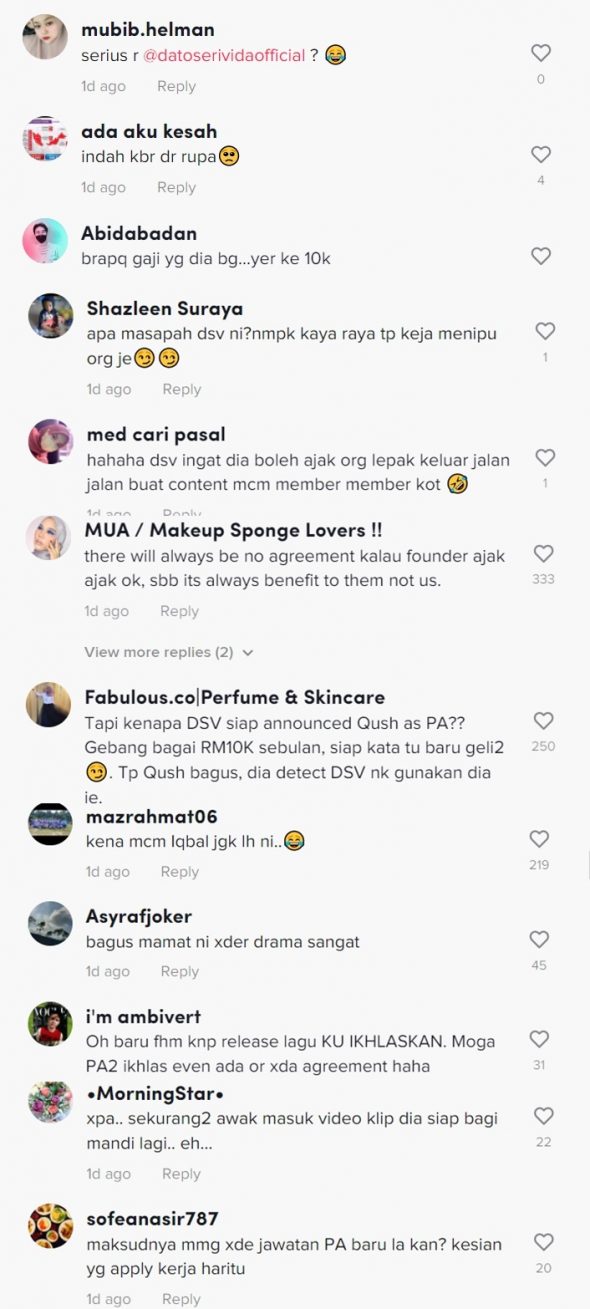Like Abidabadan's comment about gaji

tap(541, 256)
